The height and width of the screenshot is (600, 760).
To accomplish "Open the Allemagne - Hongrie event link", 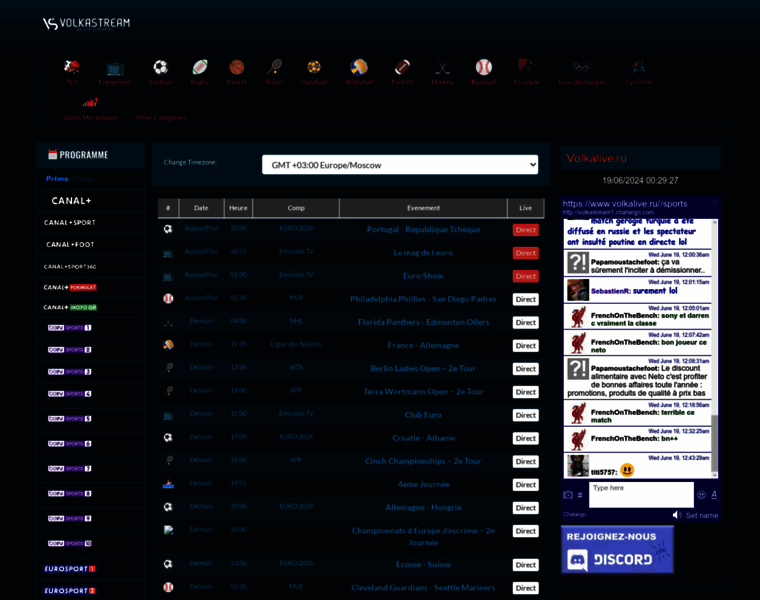I will click(x=423, y=507).
